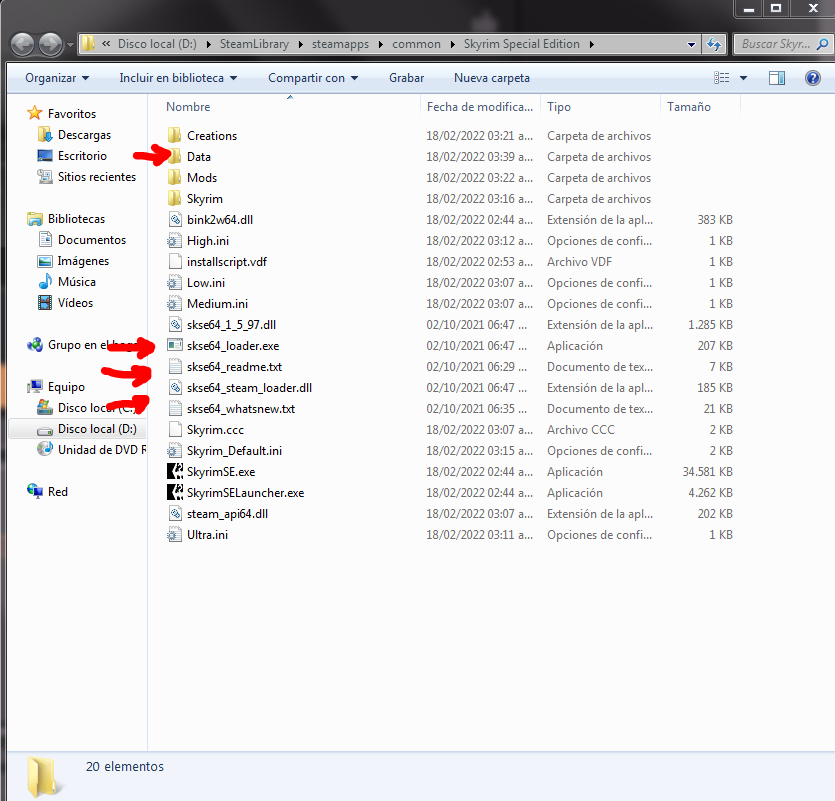Open Escritorio in the navigation pane
Image resolution: width=835 pixels, height=801 pixels.
pyautogui.click(x=82, y=156)
